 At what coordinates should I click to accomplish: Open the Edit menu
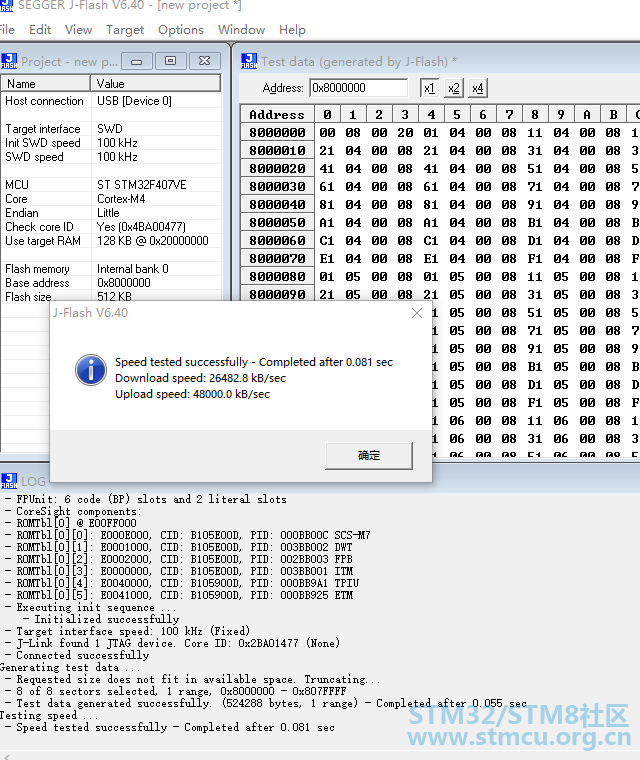tap(40, 30)
